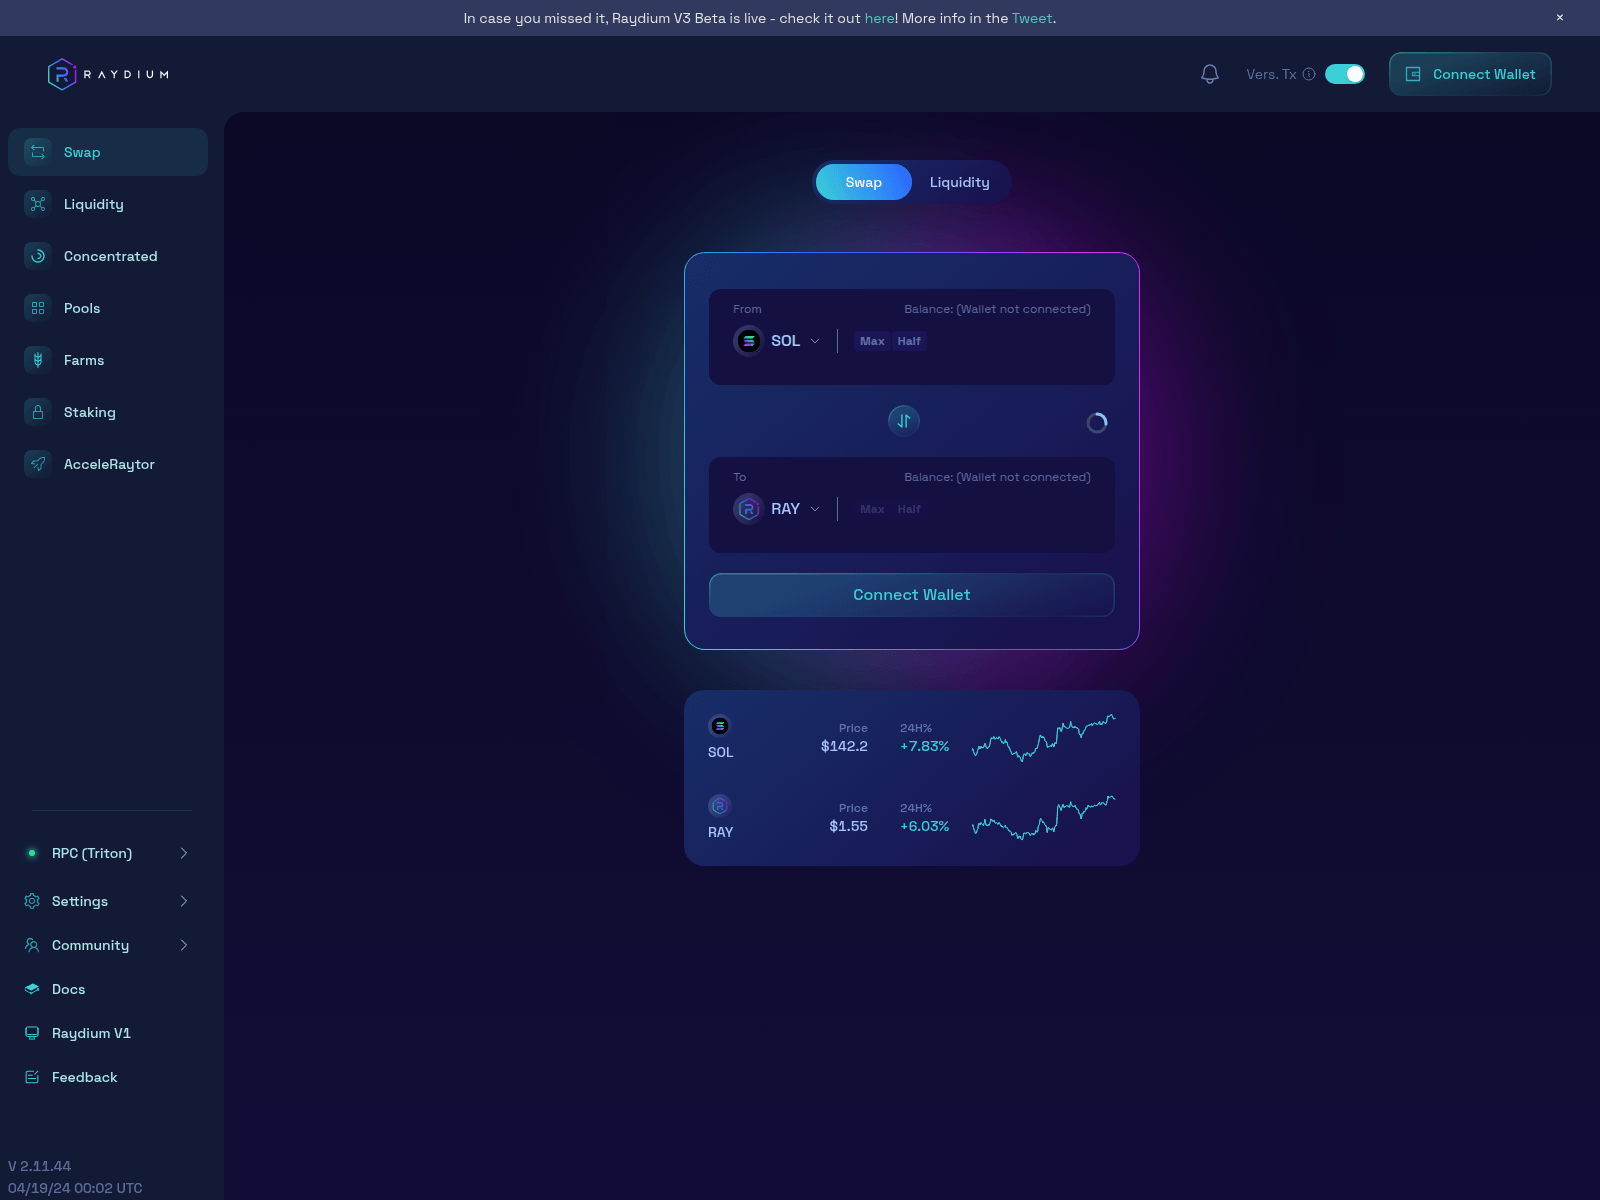Viewport: 1600px width, 1200px height.
Task: Click the Feedback edit icon
Action: coord(32,1077)
